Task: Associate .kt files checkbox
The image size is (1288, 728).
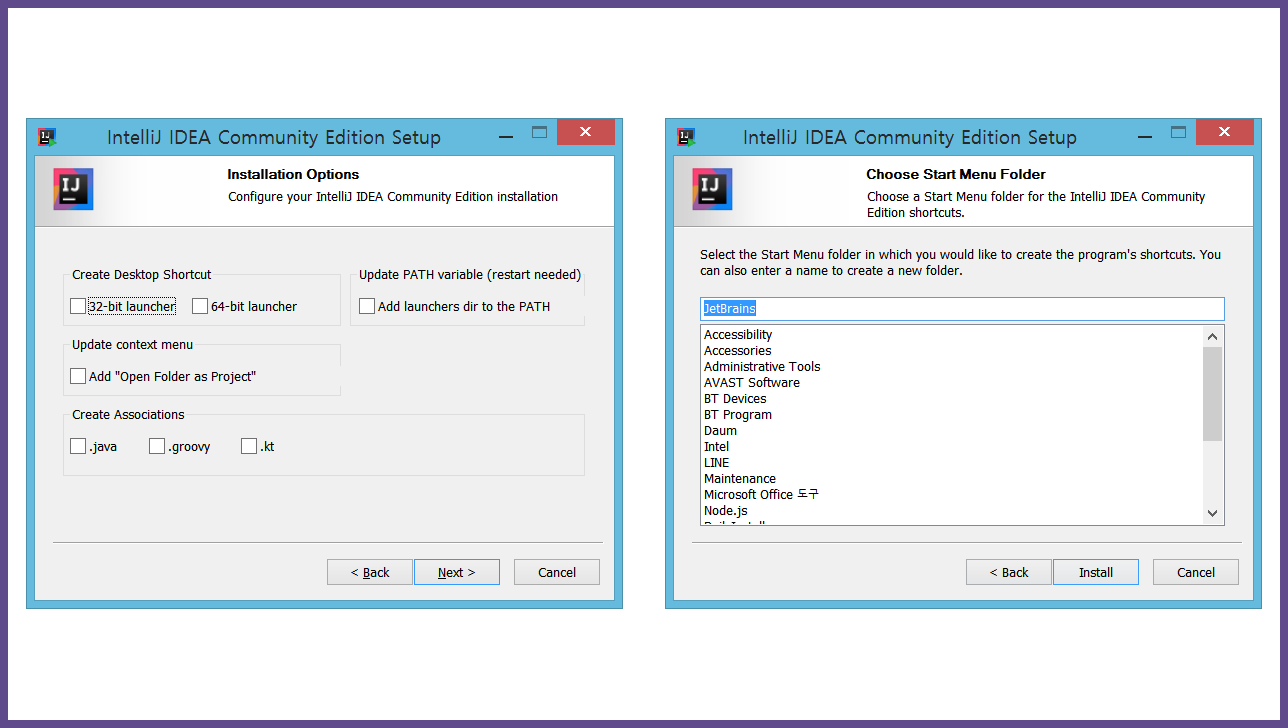Action: point(249,446)
